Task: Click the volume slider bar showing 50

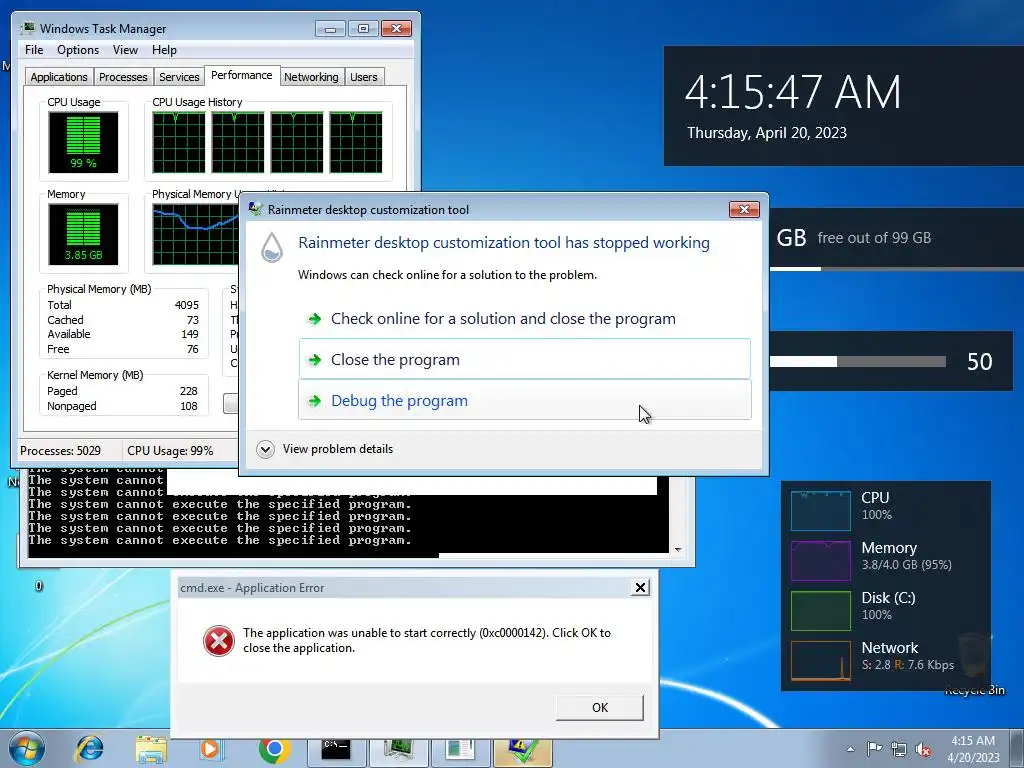Action: point(858,361)
